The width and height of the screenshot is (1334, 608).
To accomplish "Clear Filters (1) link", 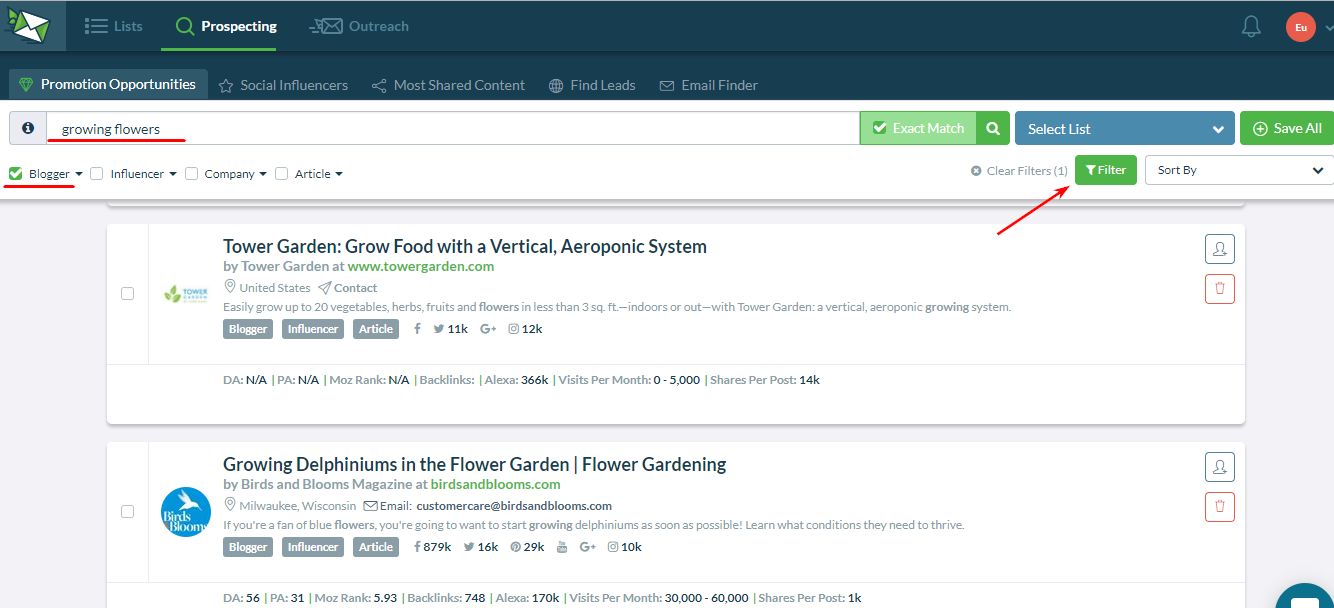I will [1019, 171].
